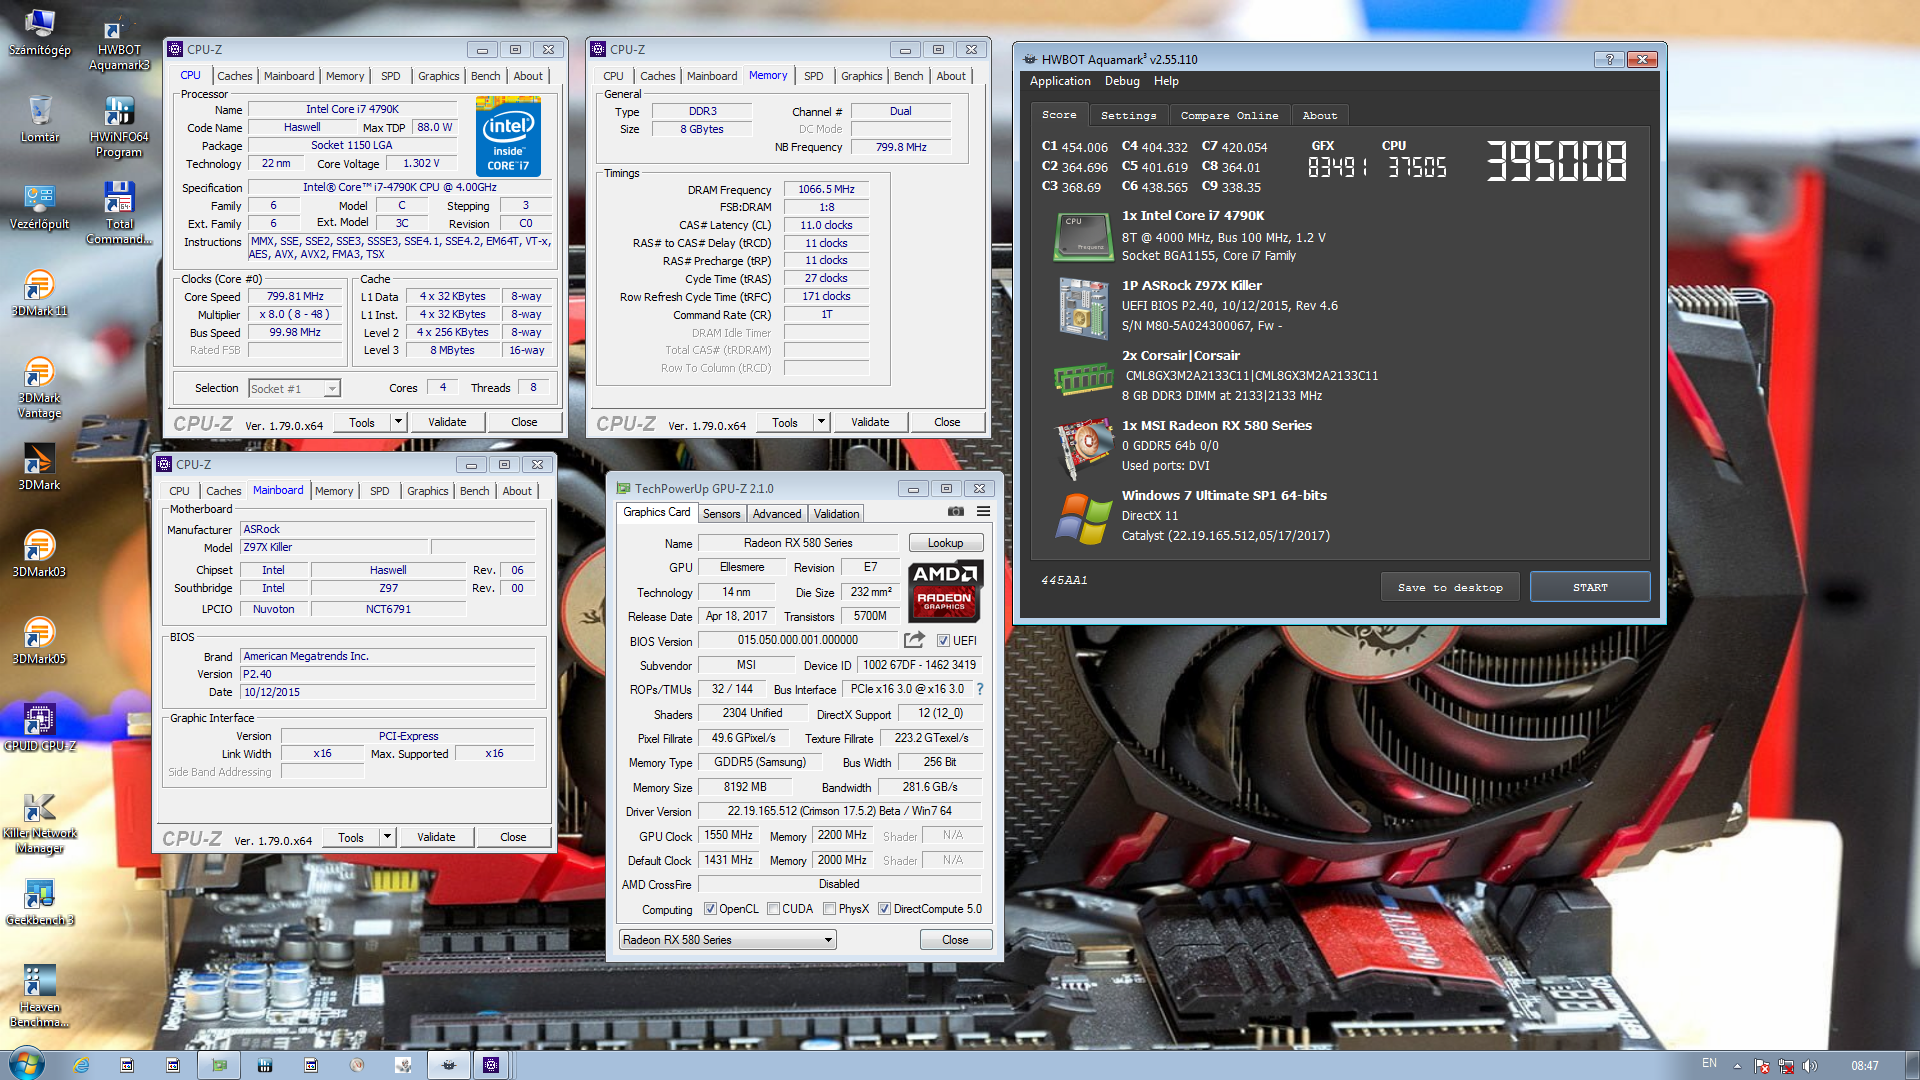Click the Aquamark3 motherboard icon
Screen dimensions: 1920x1080
click(1084, 308)
